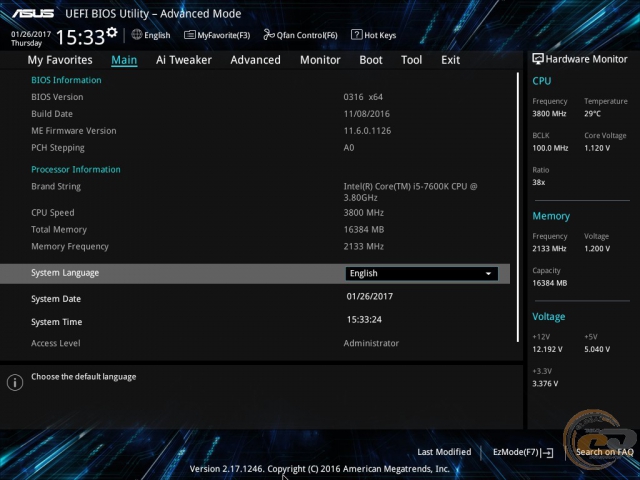The height and width of the screenshot is (480, 640).
Task: Click the main panel vertical scrollbar
Action: pyautogui.click(x=518, y=207)
